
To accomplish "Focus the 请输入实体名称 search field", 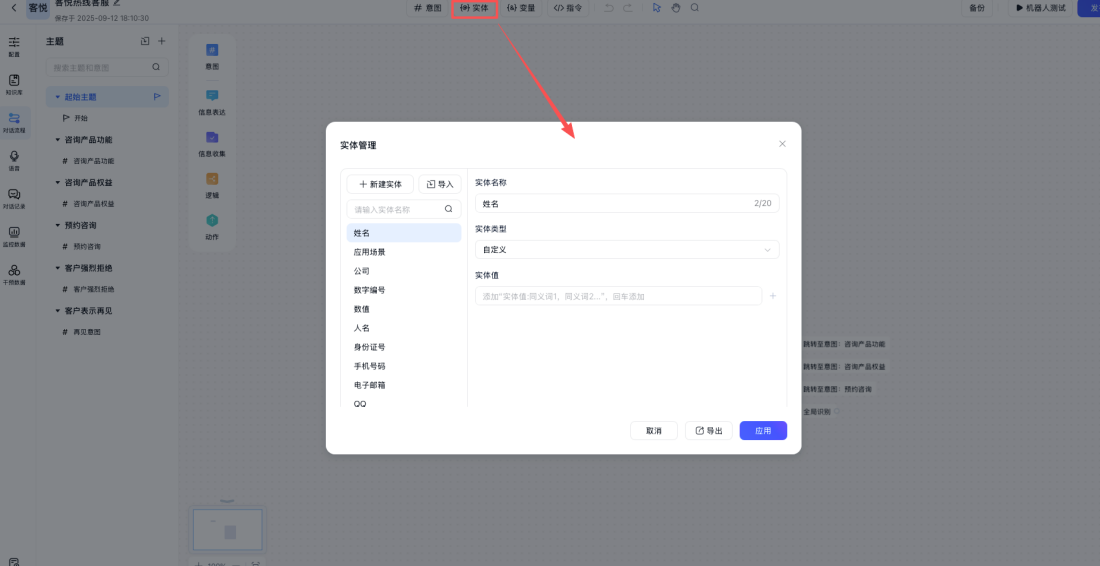I will [404, 209].
